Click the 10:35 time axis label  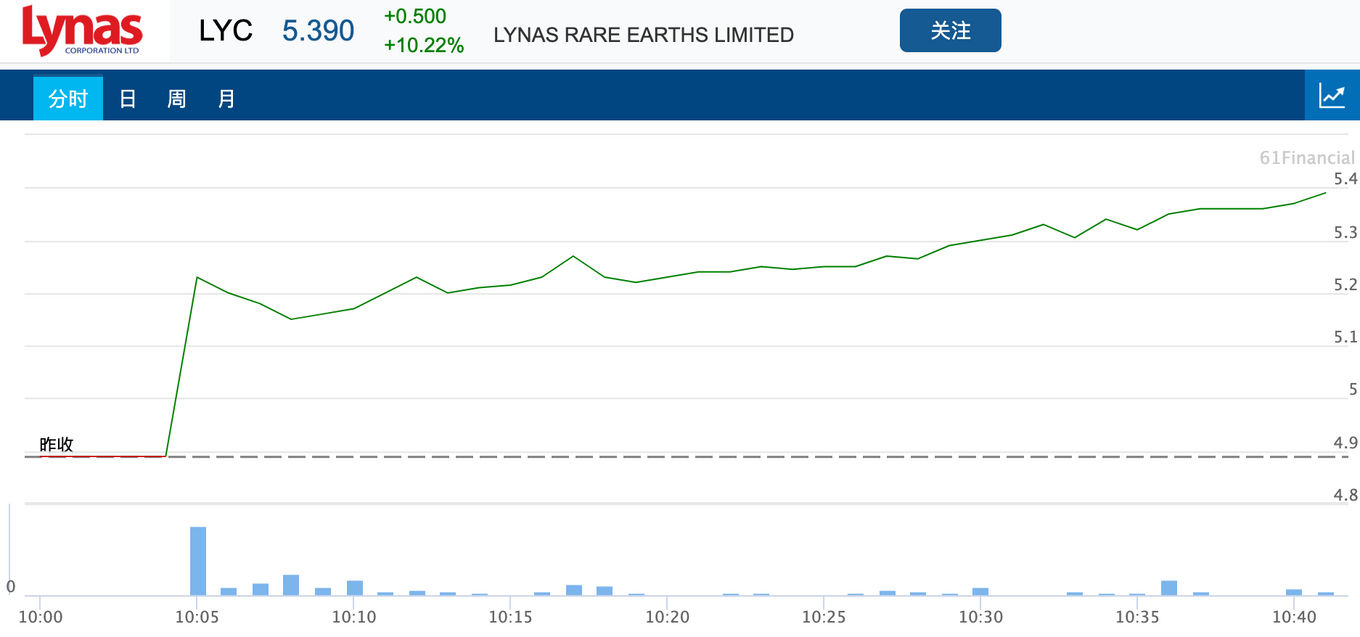pos(1137,617)
